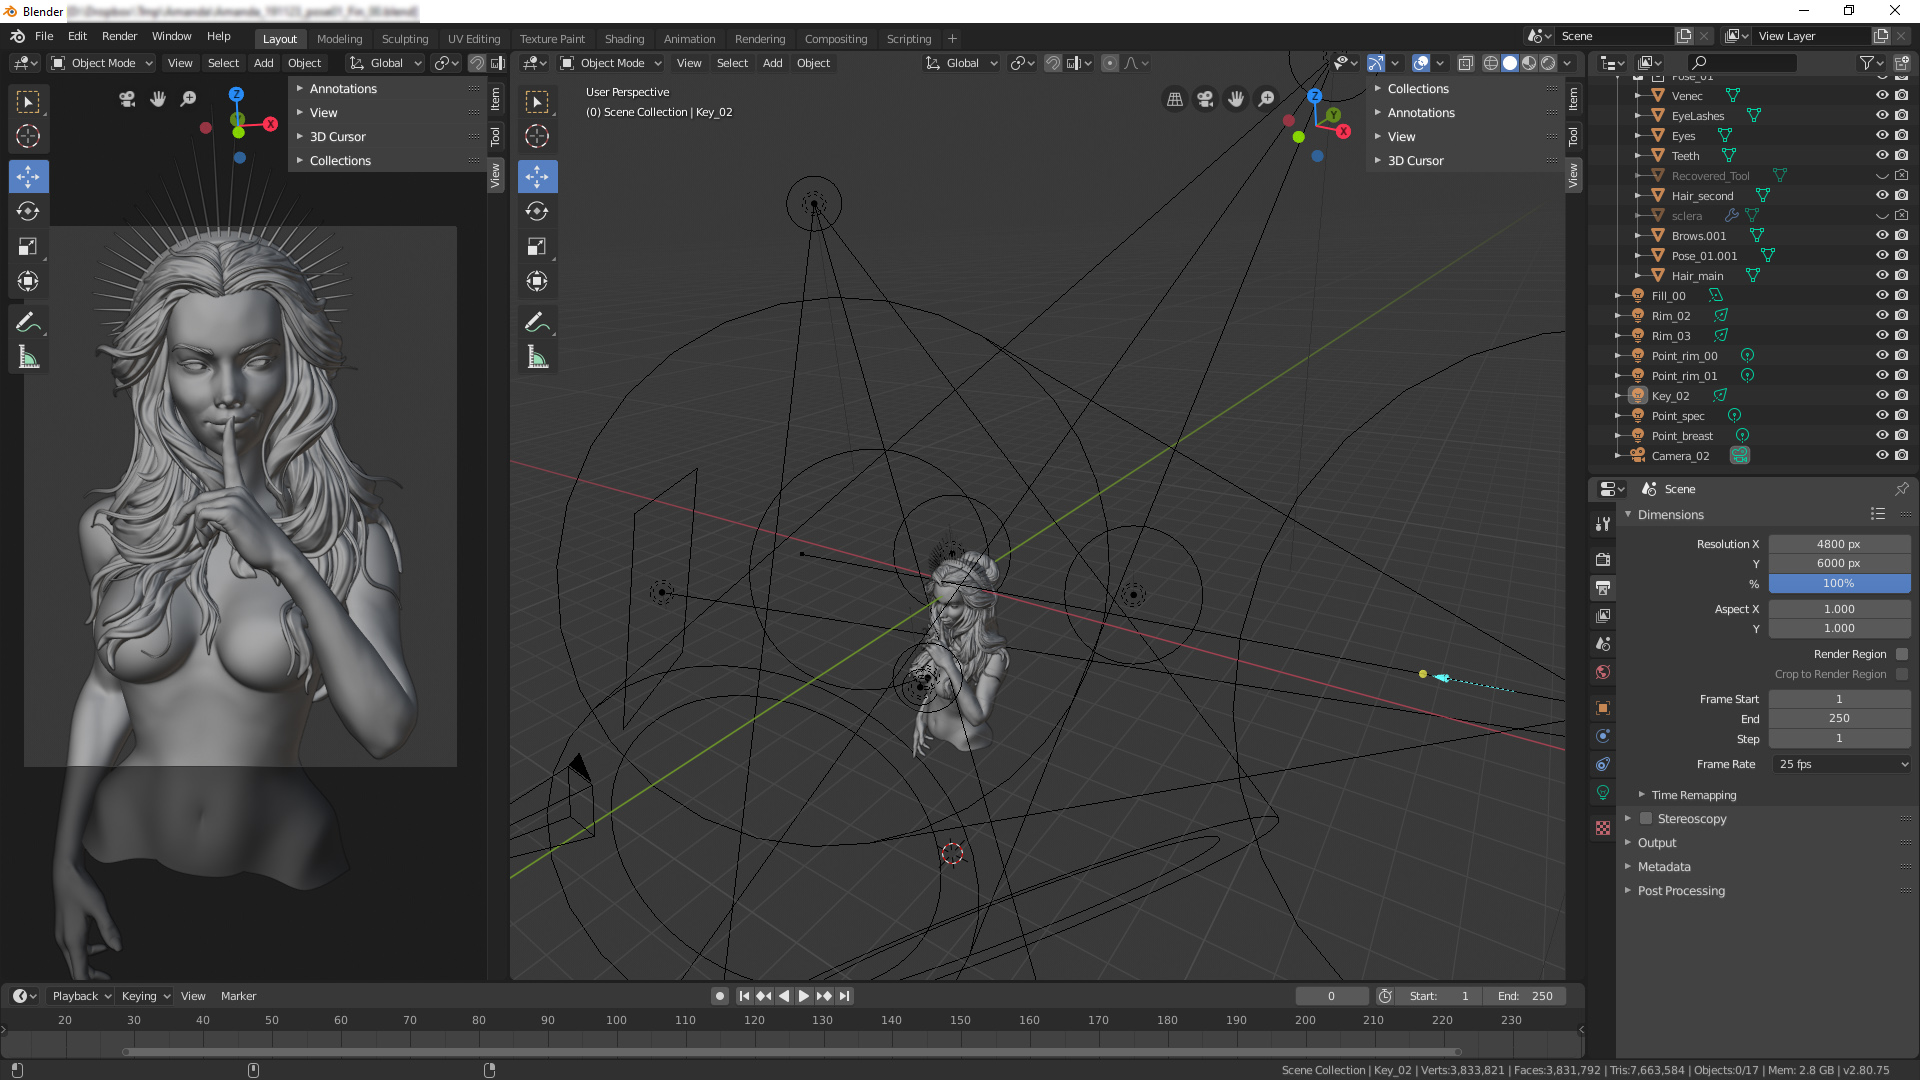Open the Frame Rate dropdown showing 25 fps
This screenshot has width=1920, height=1080.
[x=1841, y=764]
